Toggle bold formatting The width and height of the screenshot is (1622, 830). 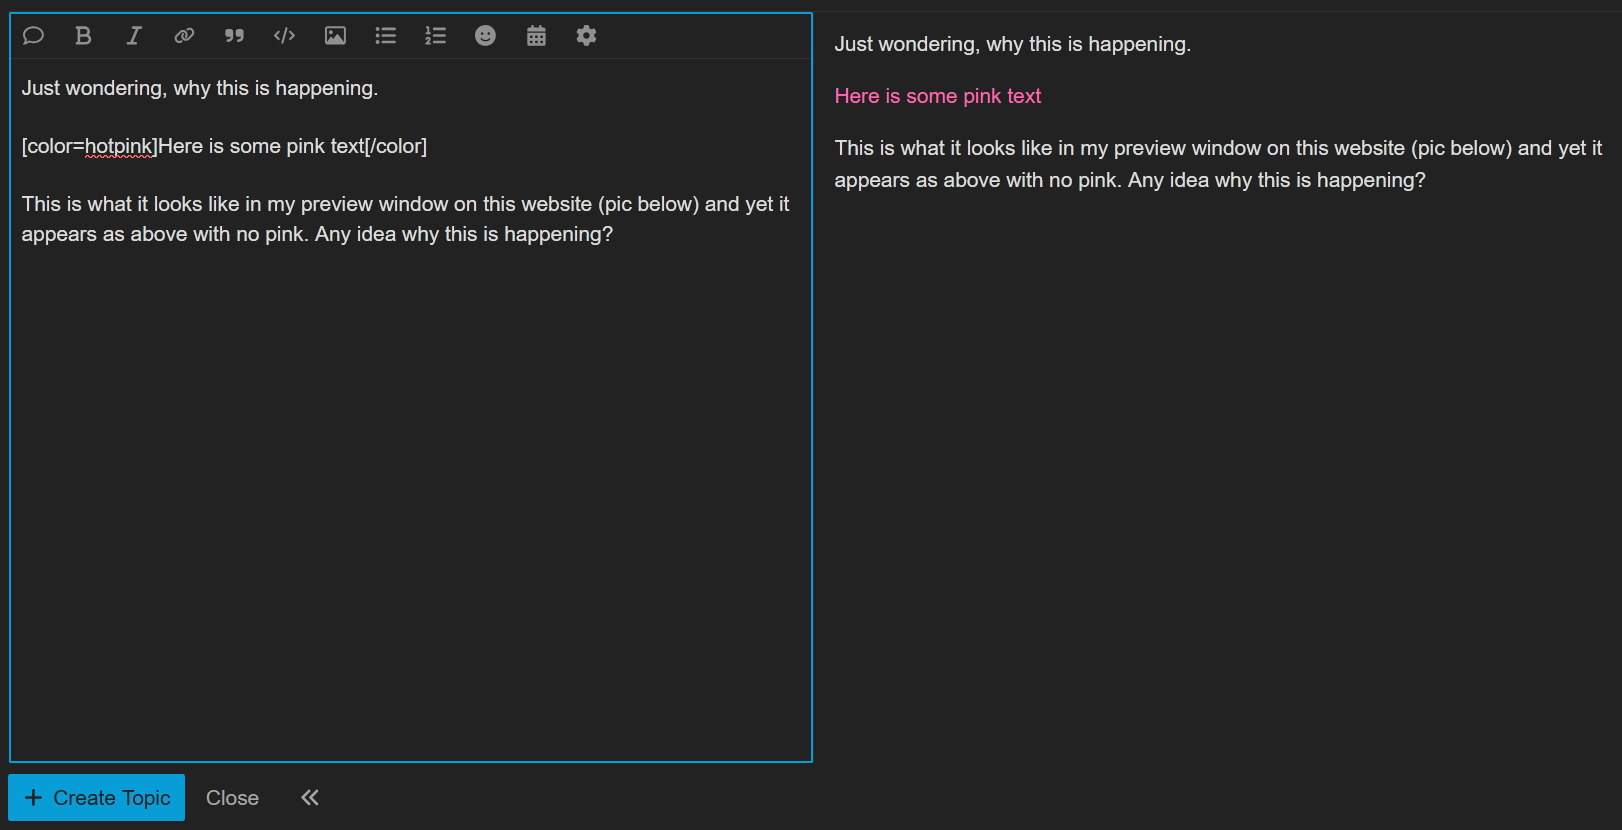[x=83, y=36]
